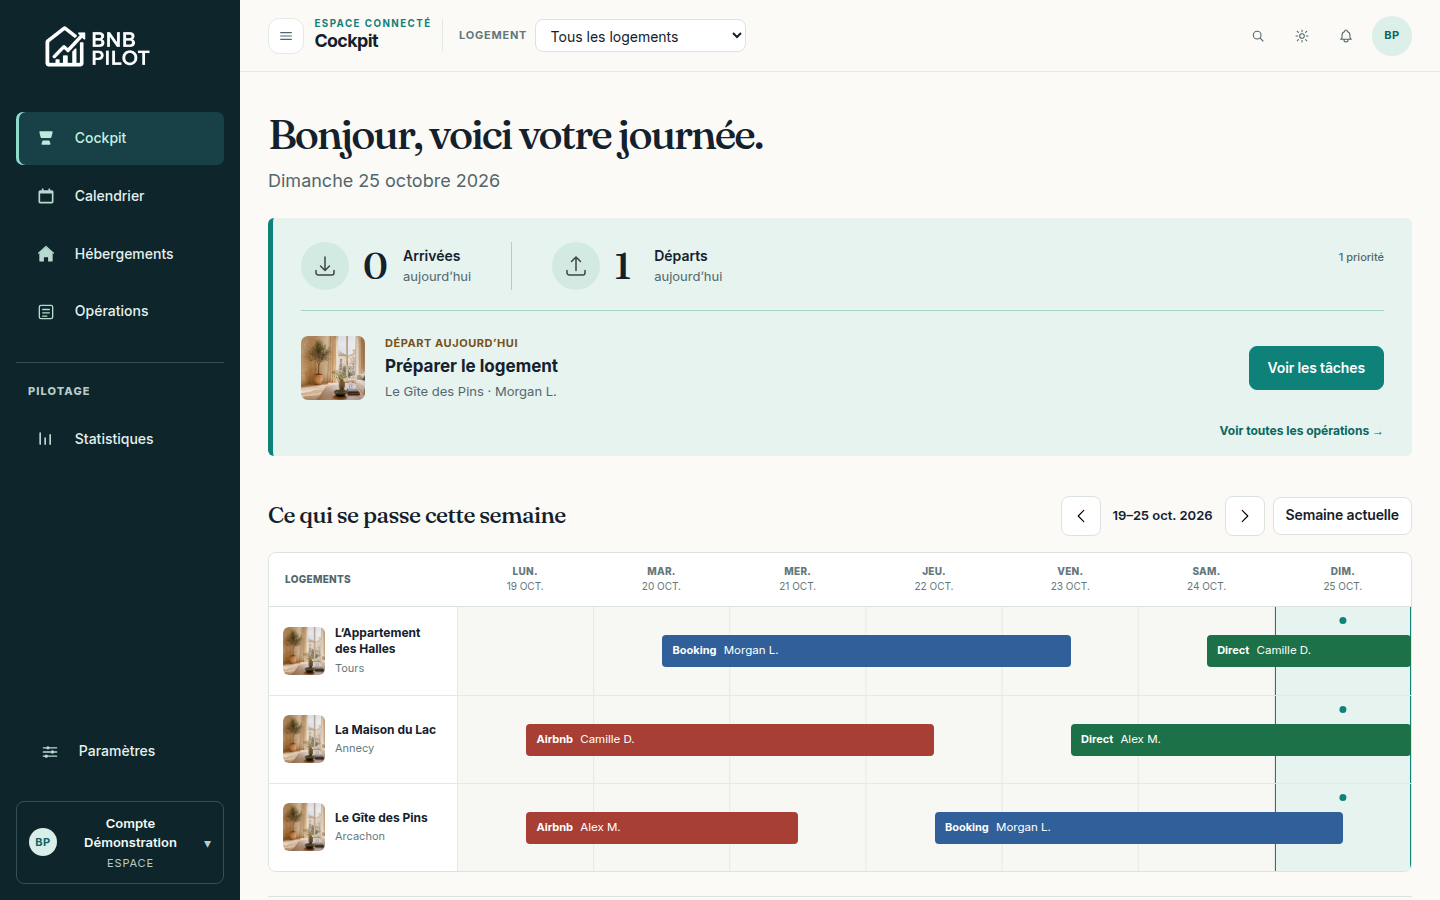The image size is (1440, 900).
Task: Open Hébergements in the sidebar
Action: 120,254
